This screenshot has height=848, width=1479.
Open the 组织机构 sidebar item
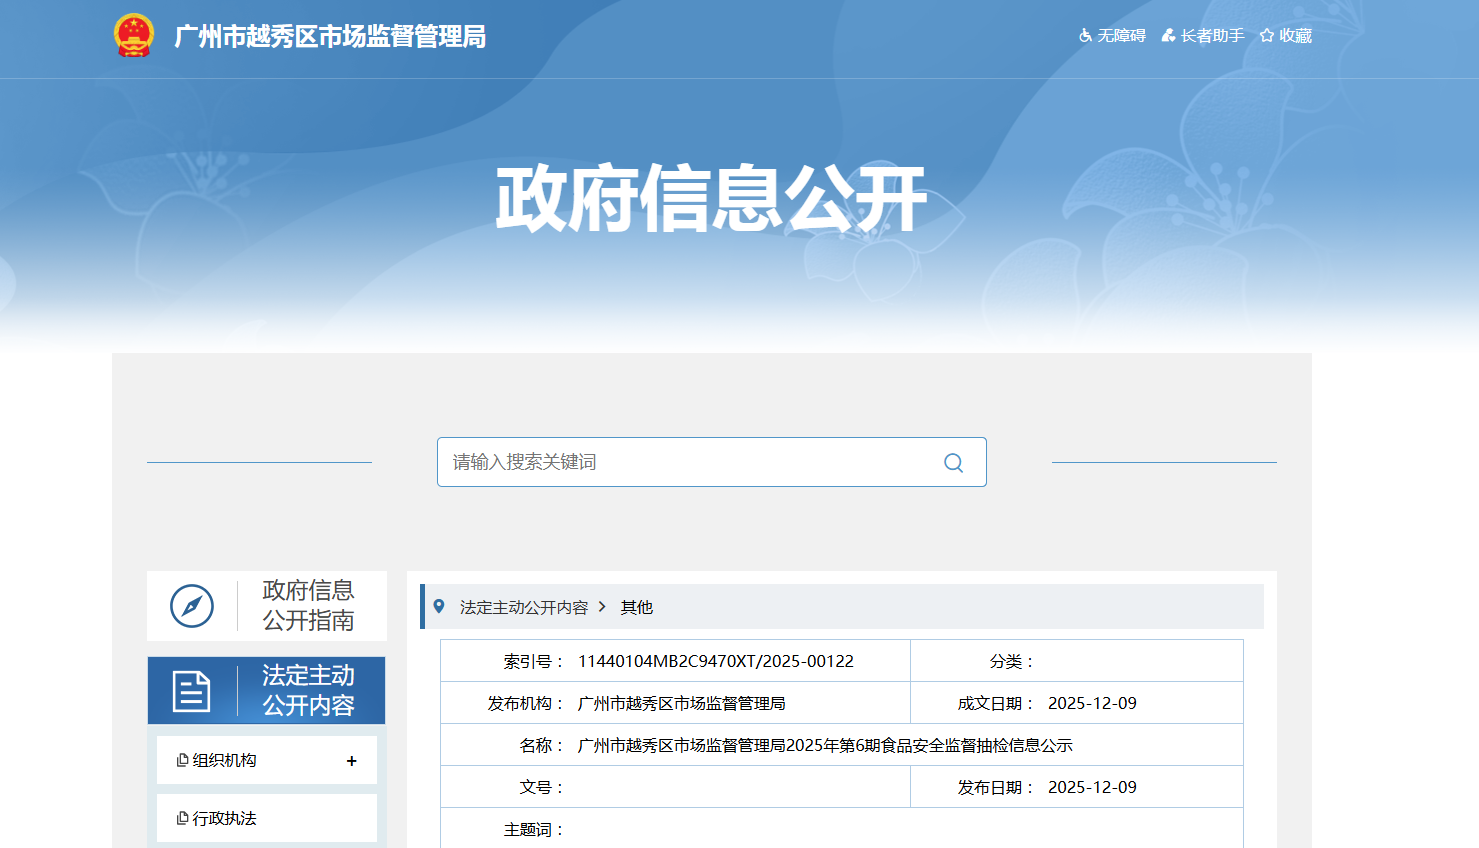point(224,761)
